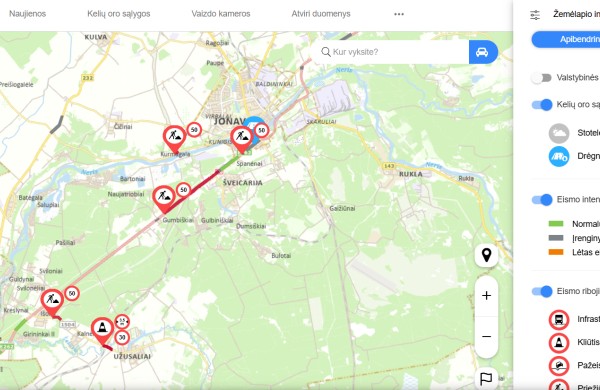Click the flag report button
This screenshot has height=390, width=600.
pos(486,379)
